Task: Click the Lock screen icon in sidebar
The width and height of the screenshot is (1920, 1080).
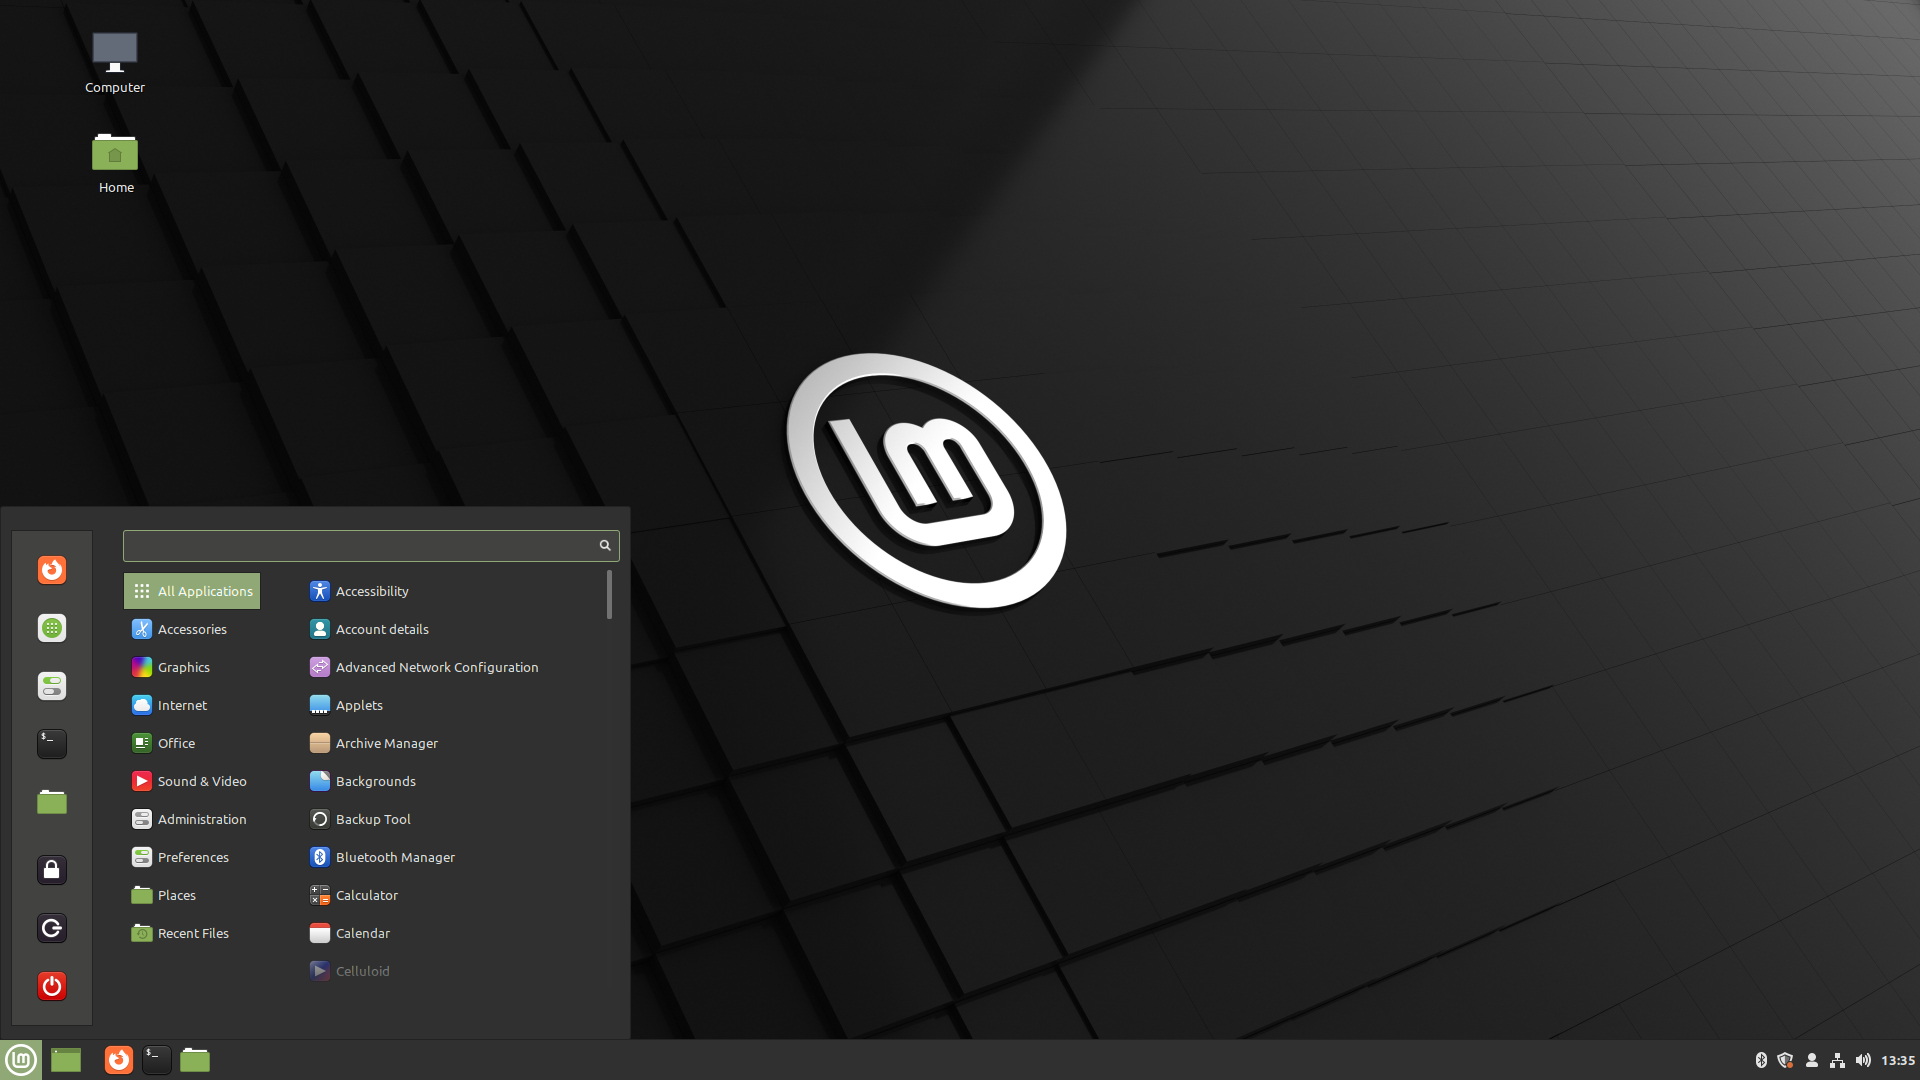Action: (51, 869)
